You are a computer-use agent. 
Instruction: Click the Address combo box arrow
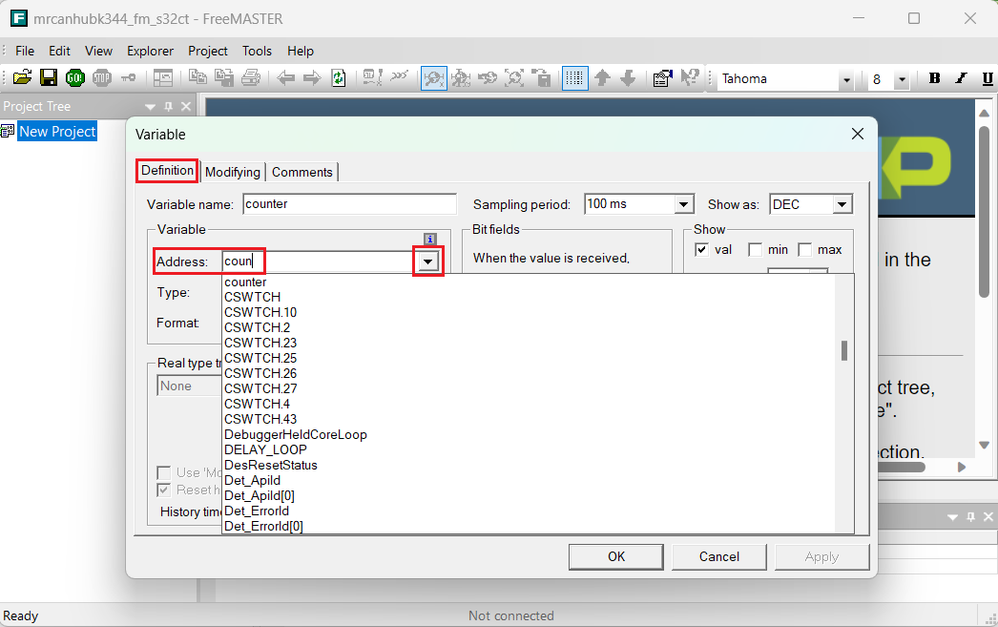(428, 261)
